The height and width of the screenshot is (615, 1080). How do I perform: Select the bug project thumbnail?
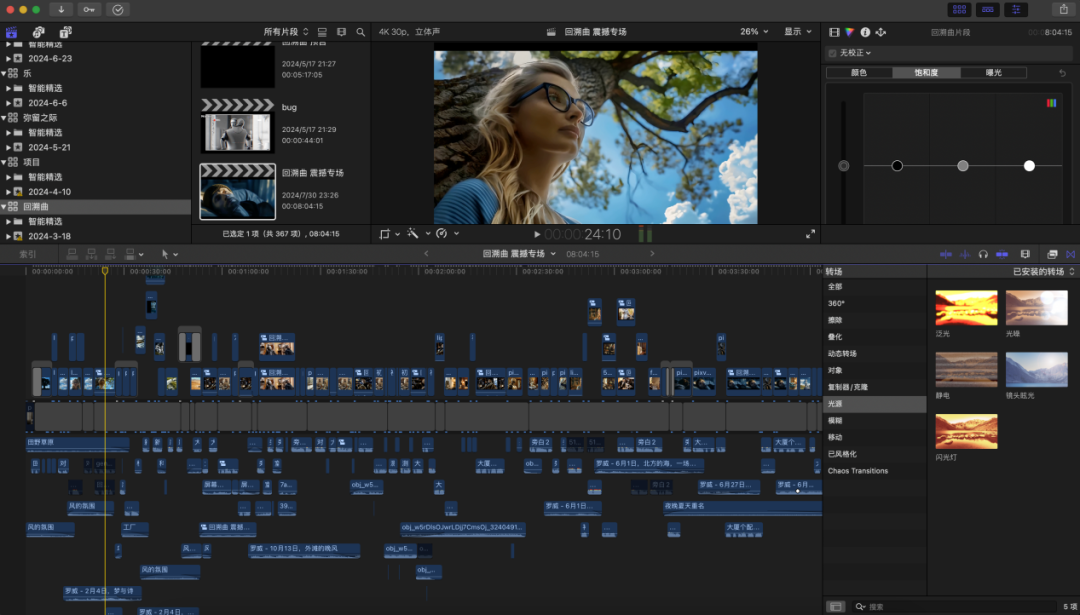pyautogui.click(x=238, y=126)
